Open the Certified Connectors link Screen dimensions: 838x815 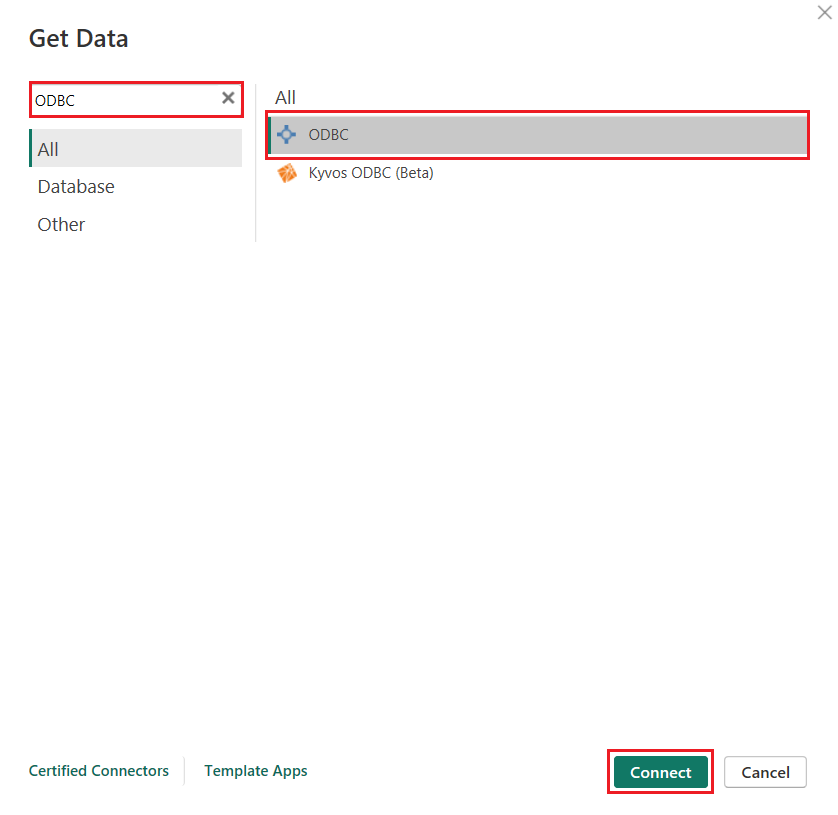tap(99, 771)
